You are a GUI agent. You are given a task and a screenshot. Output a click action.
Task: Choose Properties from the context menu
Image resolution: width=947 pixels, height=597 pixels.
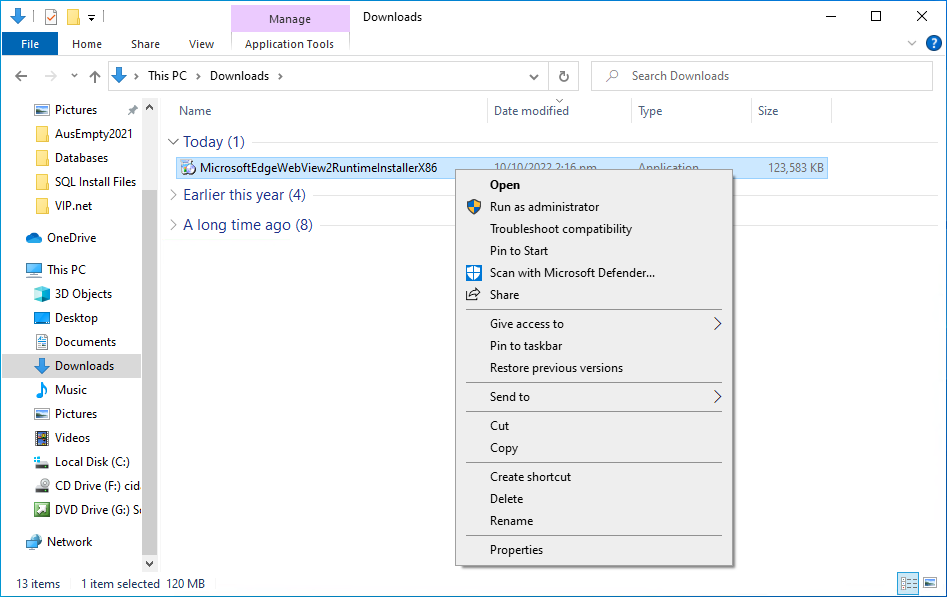click(594, 550)
